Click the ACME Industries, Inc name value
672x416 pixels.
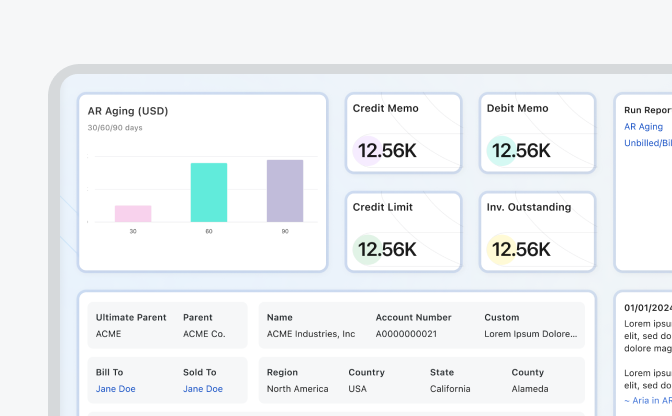click(x=311, y=333)
